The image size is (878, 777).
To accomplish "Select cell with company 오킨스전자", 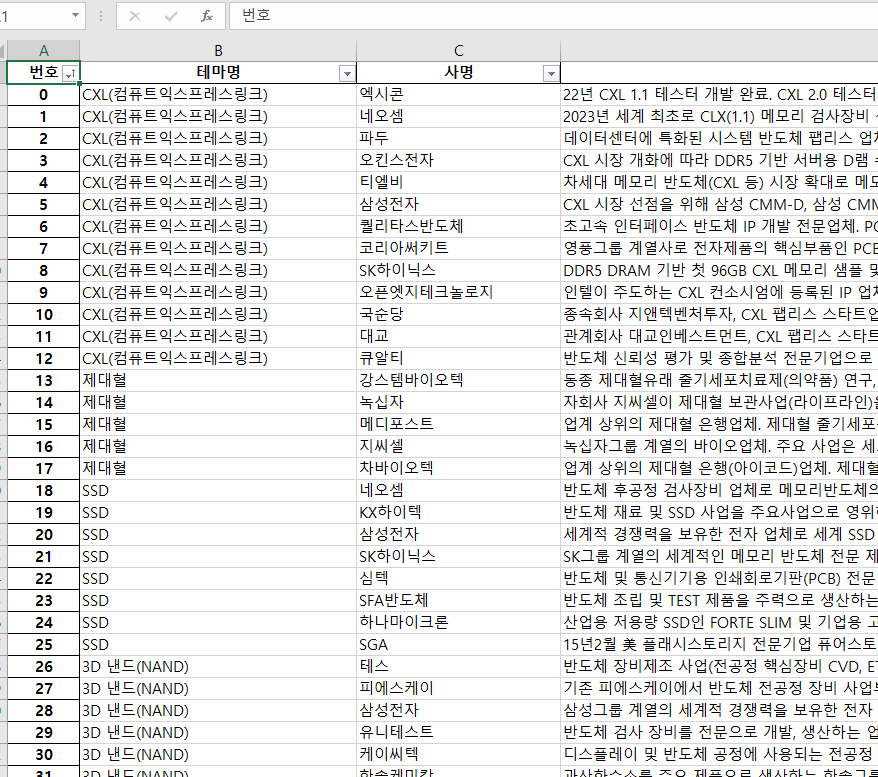I will (x=458, y=160).
